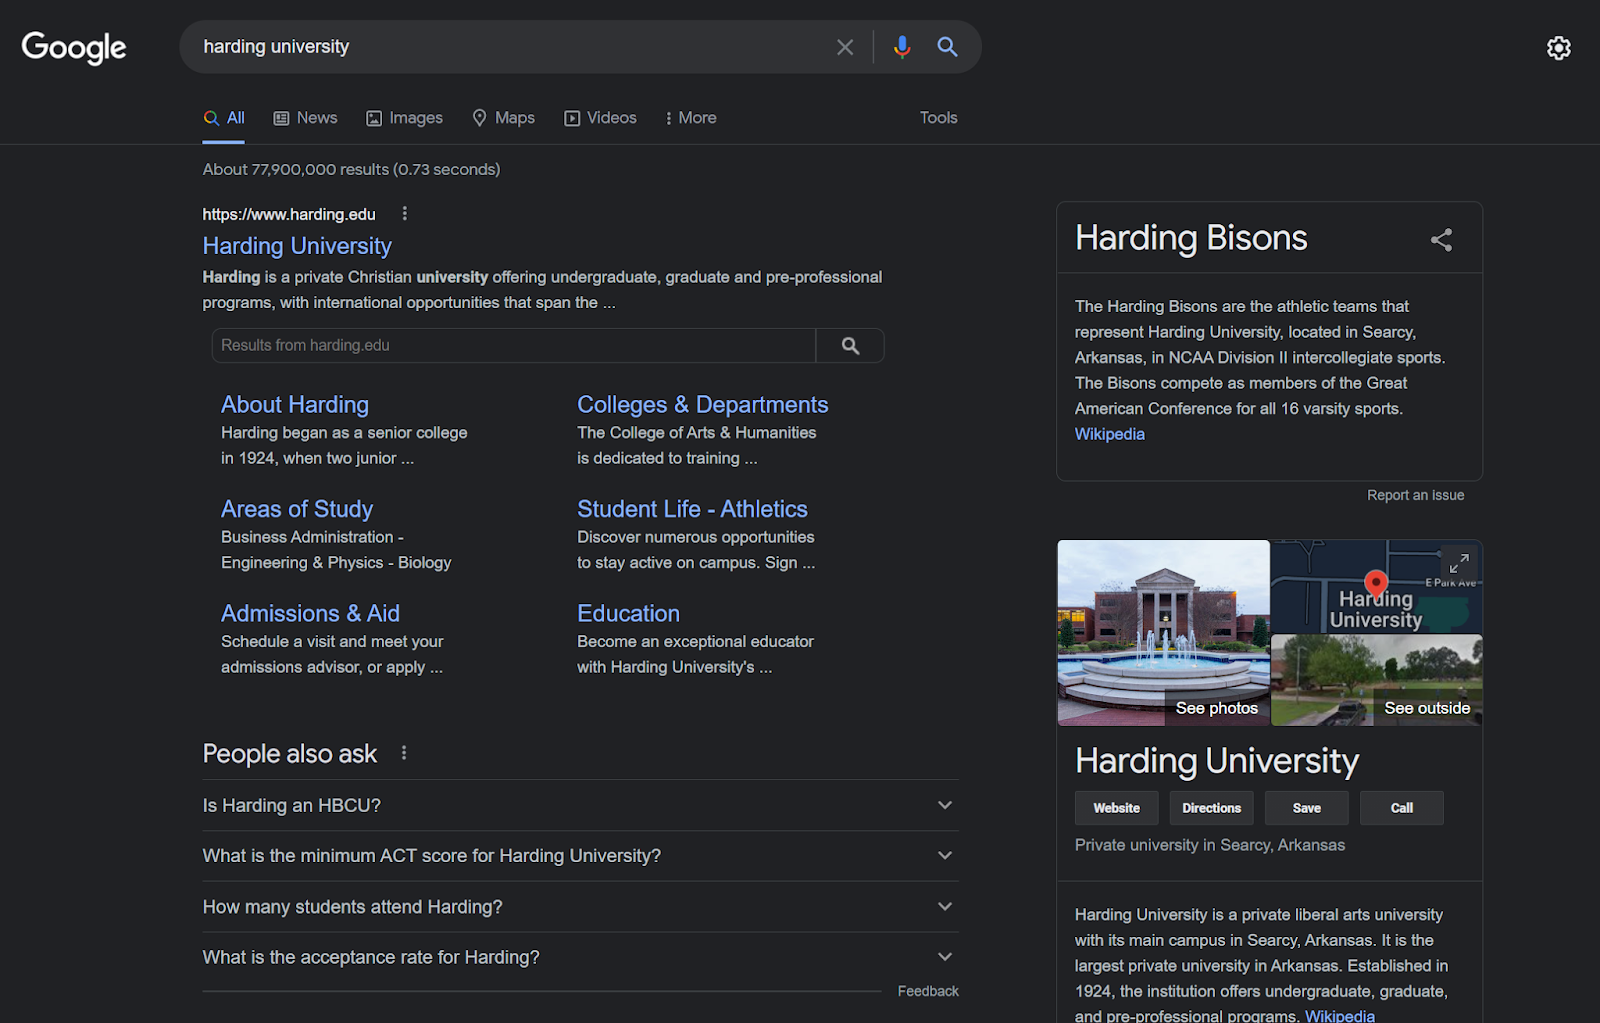The image size is (1600, 1023).
Task: Open the Colleges & Departments sitelink
Action: (x=703, y=405)
